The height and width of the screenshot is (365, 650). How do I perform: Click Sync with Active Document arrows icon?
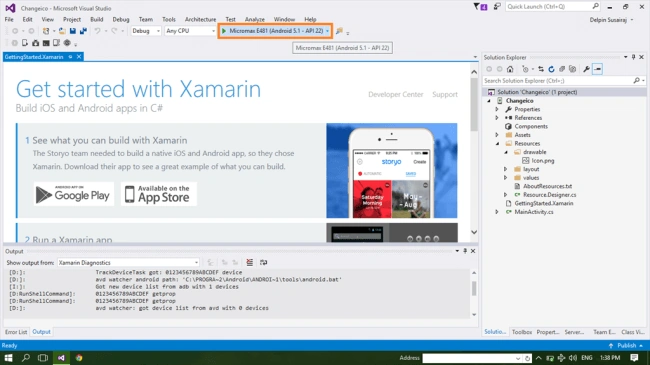tap(541, 69)
